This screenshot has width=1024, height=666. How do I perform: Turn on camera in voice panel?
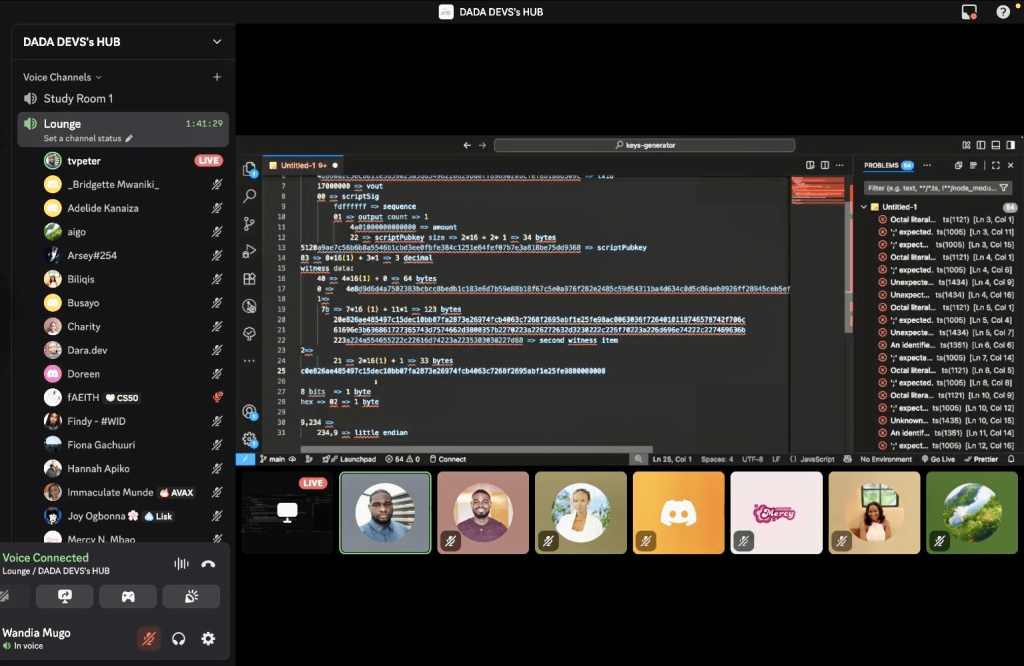[x=8, y=596]
